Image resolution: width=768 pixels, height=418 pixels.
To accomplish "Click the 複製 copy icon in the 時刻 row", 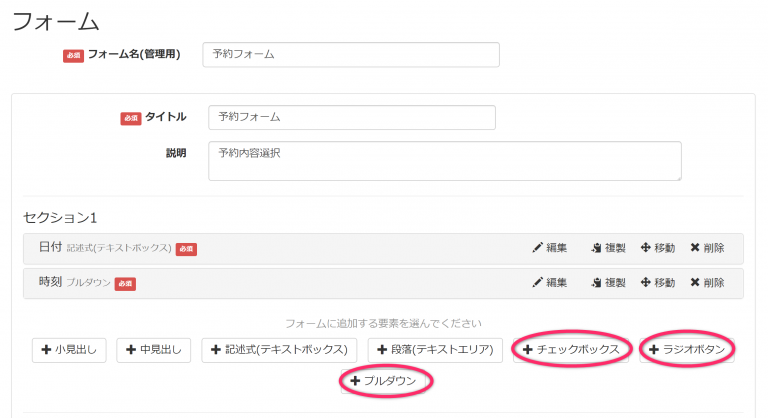I will (x=596, y=283).
